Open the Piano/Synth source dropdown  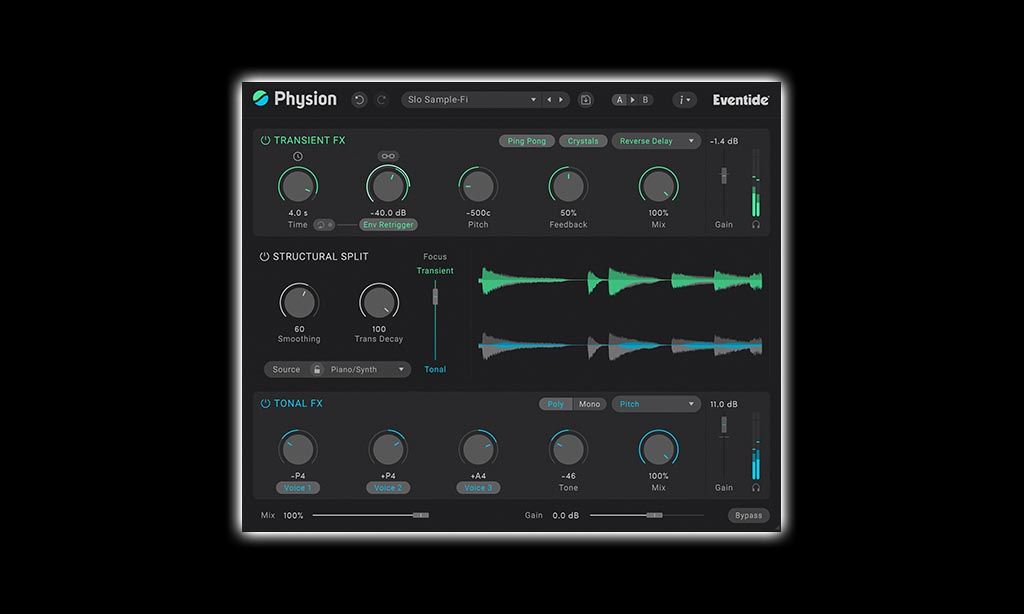coord(368,370)
